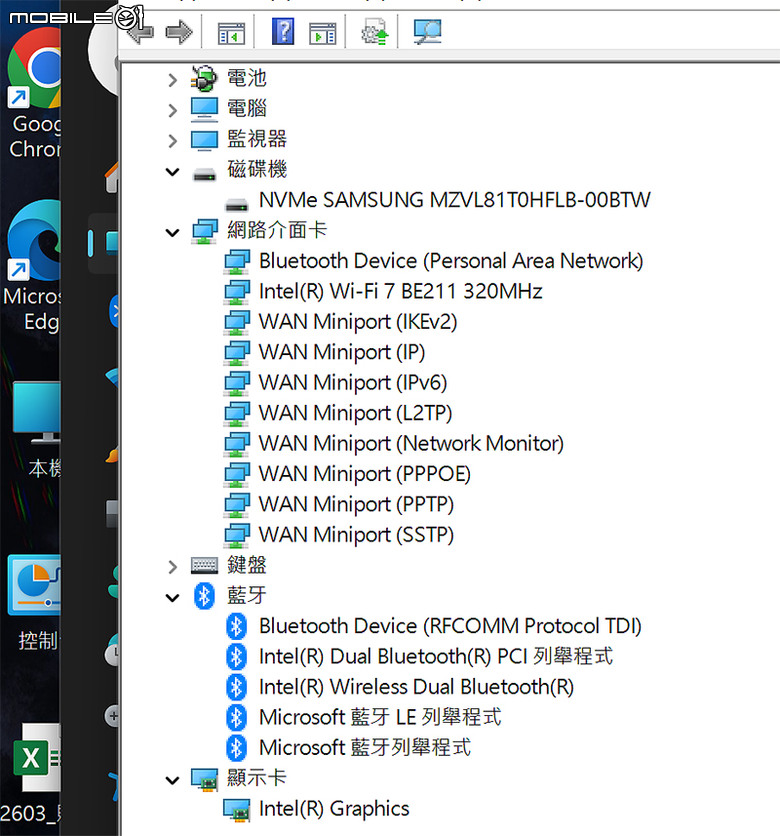
Task: Select WAN Miniport (Network Monitor)
Action: pyautogui.click(x=411, y=444)
